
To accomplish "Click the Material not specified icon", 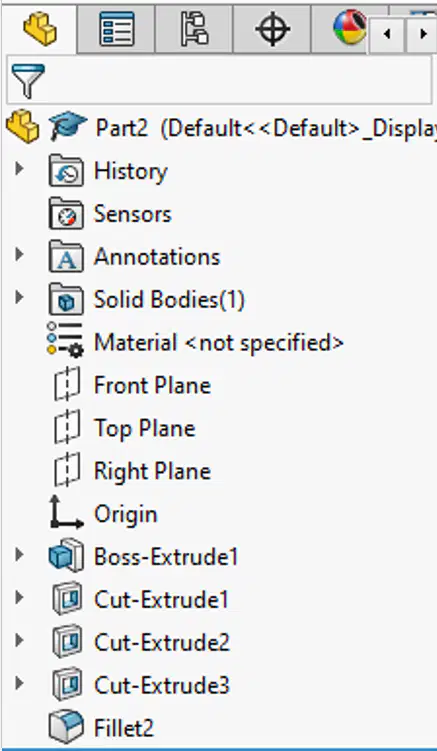I will click(65, 340).
